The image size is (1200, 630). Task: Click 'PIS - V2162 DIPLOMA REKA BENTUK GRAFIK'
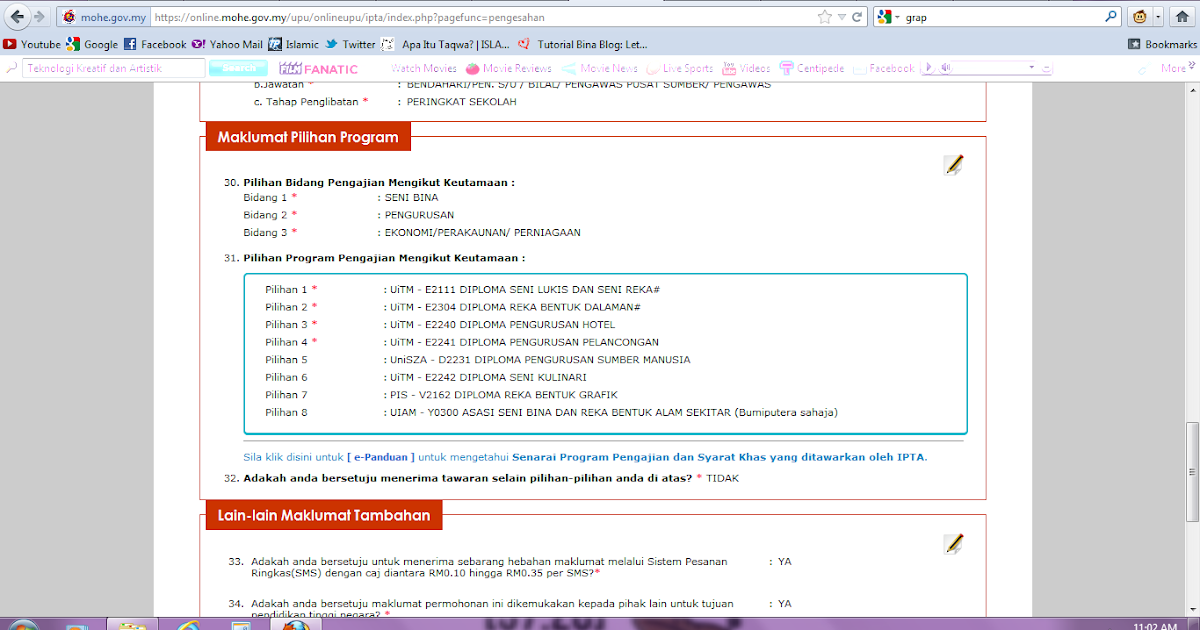pyautogui.click(x=505, y=394)
